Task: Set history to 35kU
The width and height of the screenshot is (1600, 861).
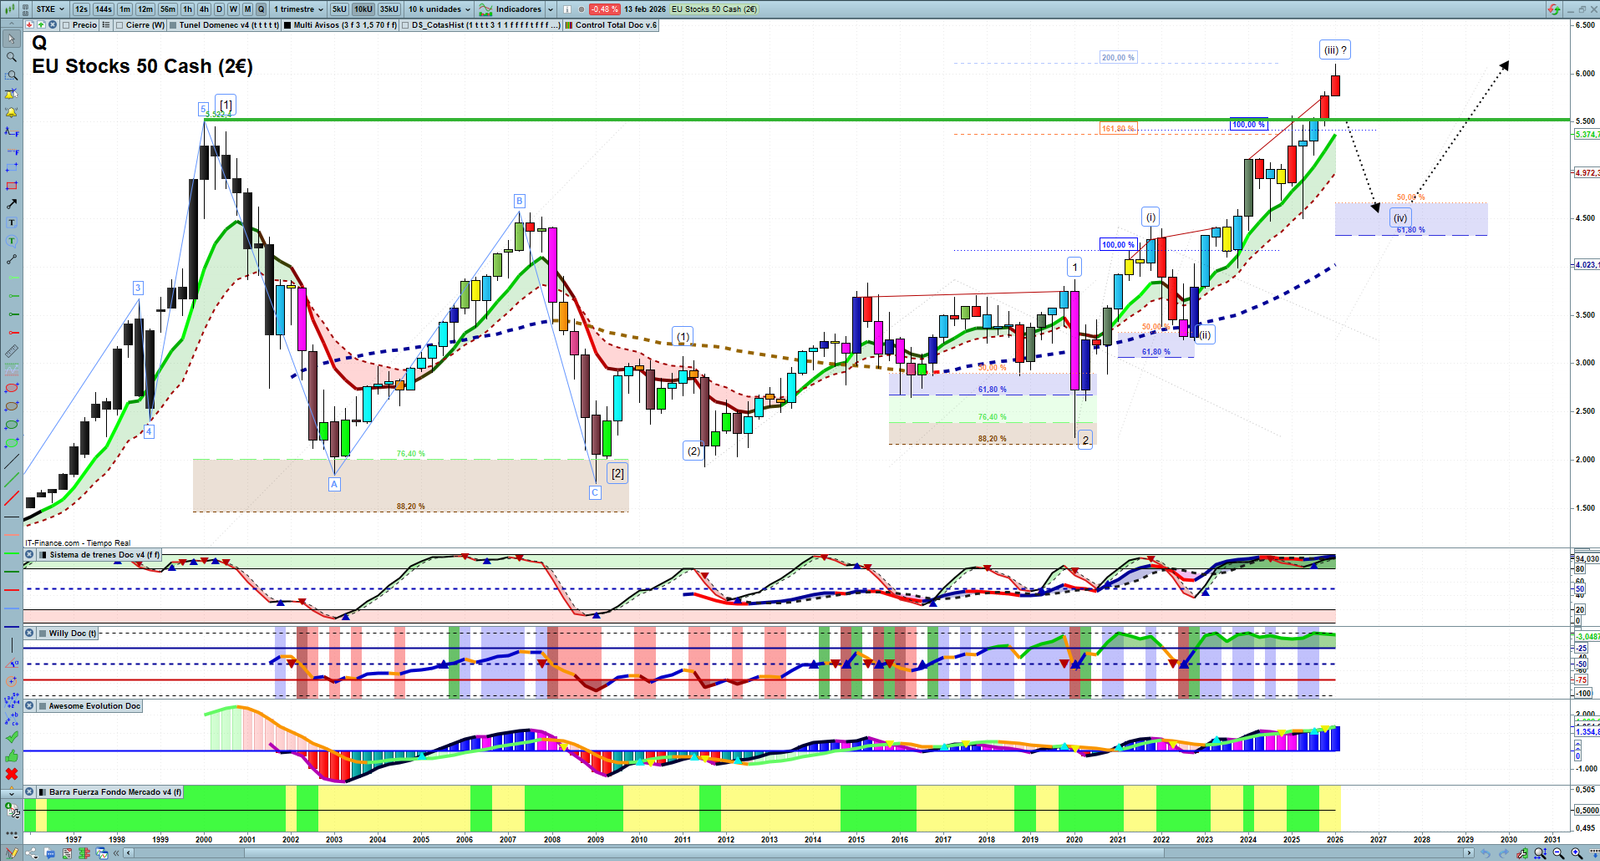Action: pos(389,9)
